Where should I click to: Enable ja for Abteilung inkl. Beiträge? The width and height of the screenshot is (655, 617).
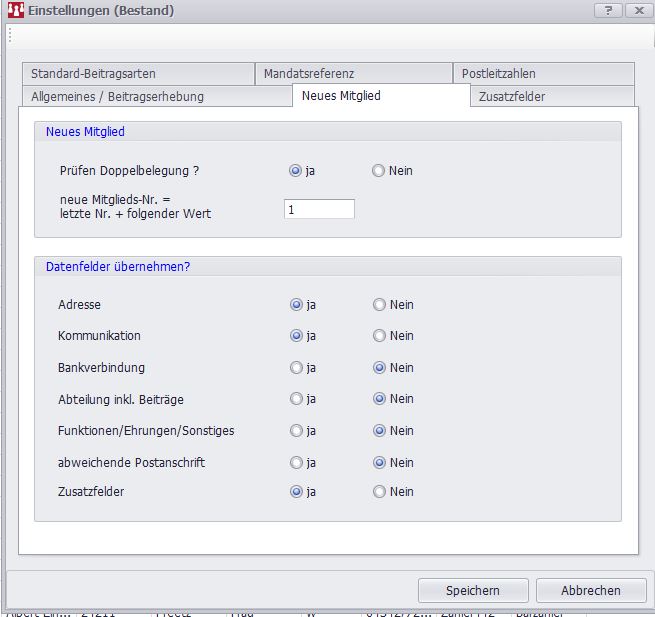(x=296, y=399)
